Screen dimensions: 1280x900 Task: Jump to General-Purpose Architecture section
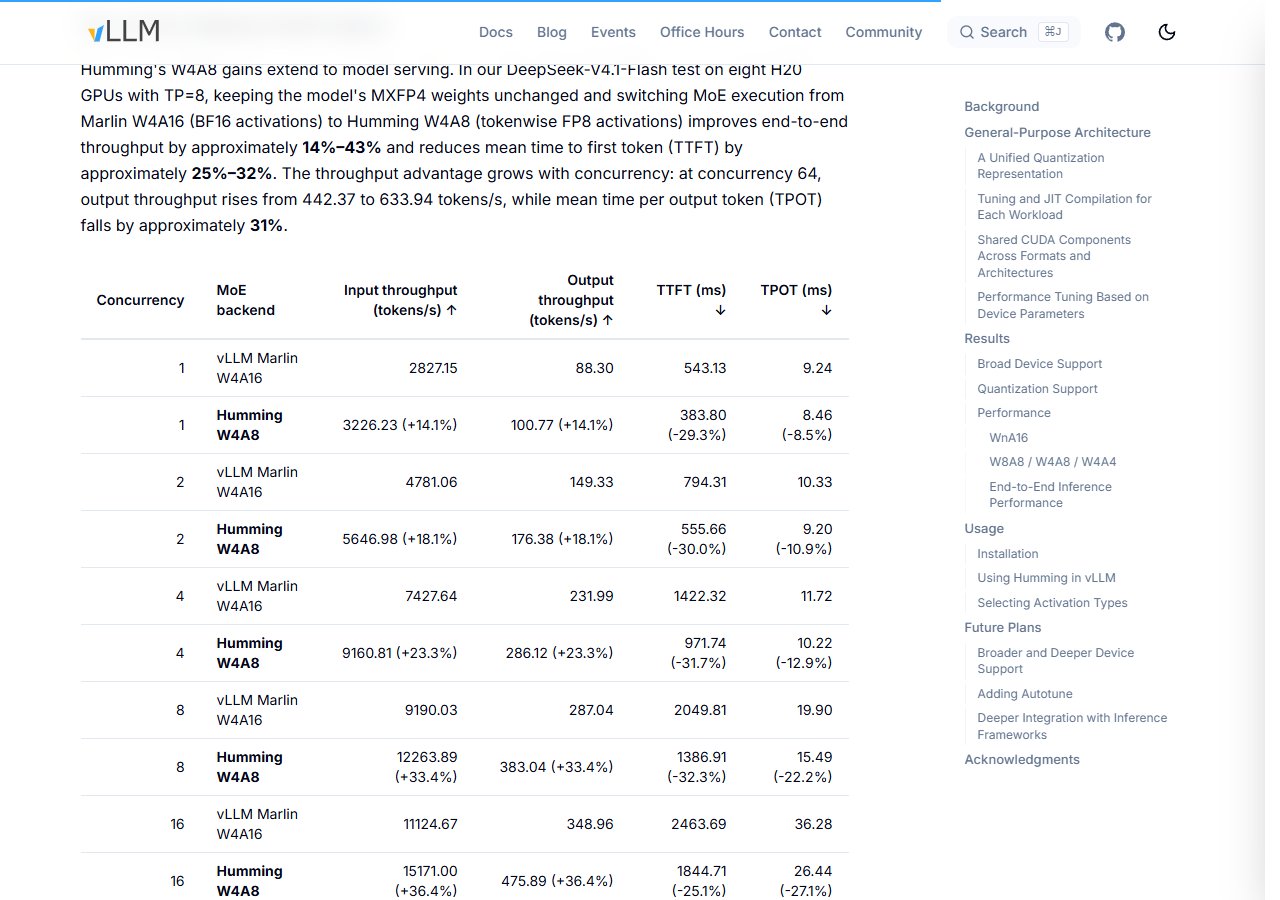click(x=1058, y=133)
